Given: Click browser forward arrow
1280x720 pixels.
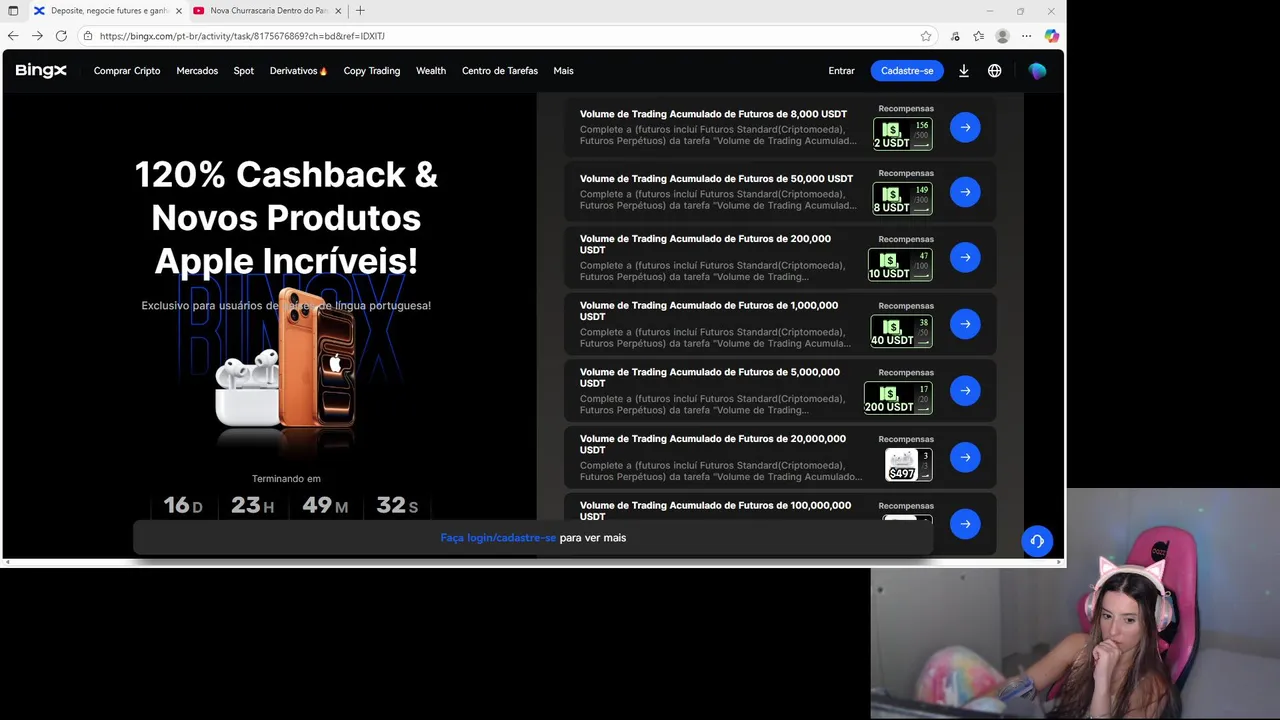Looking at the screenshot, I should tap(37, 36).
